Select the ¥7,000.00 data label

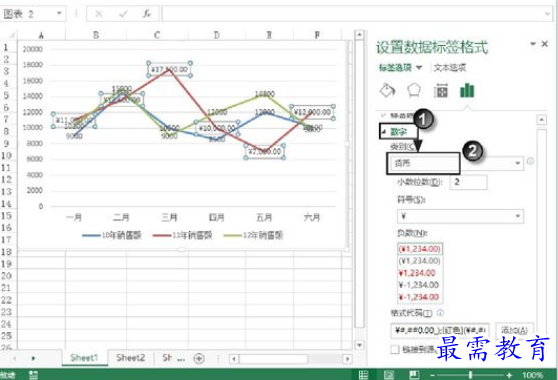[x=265, y=152]
